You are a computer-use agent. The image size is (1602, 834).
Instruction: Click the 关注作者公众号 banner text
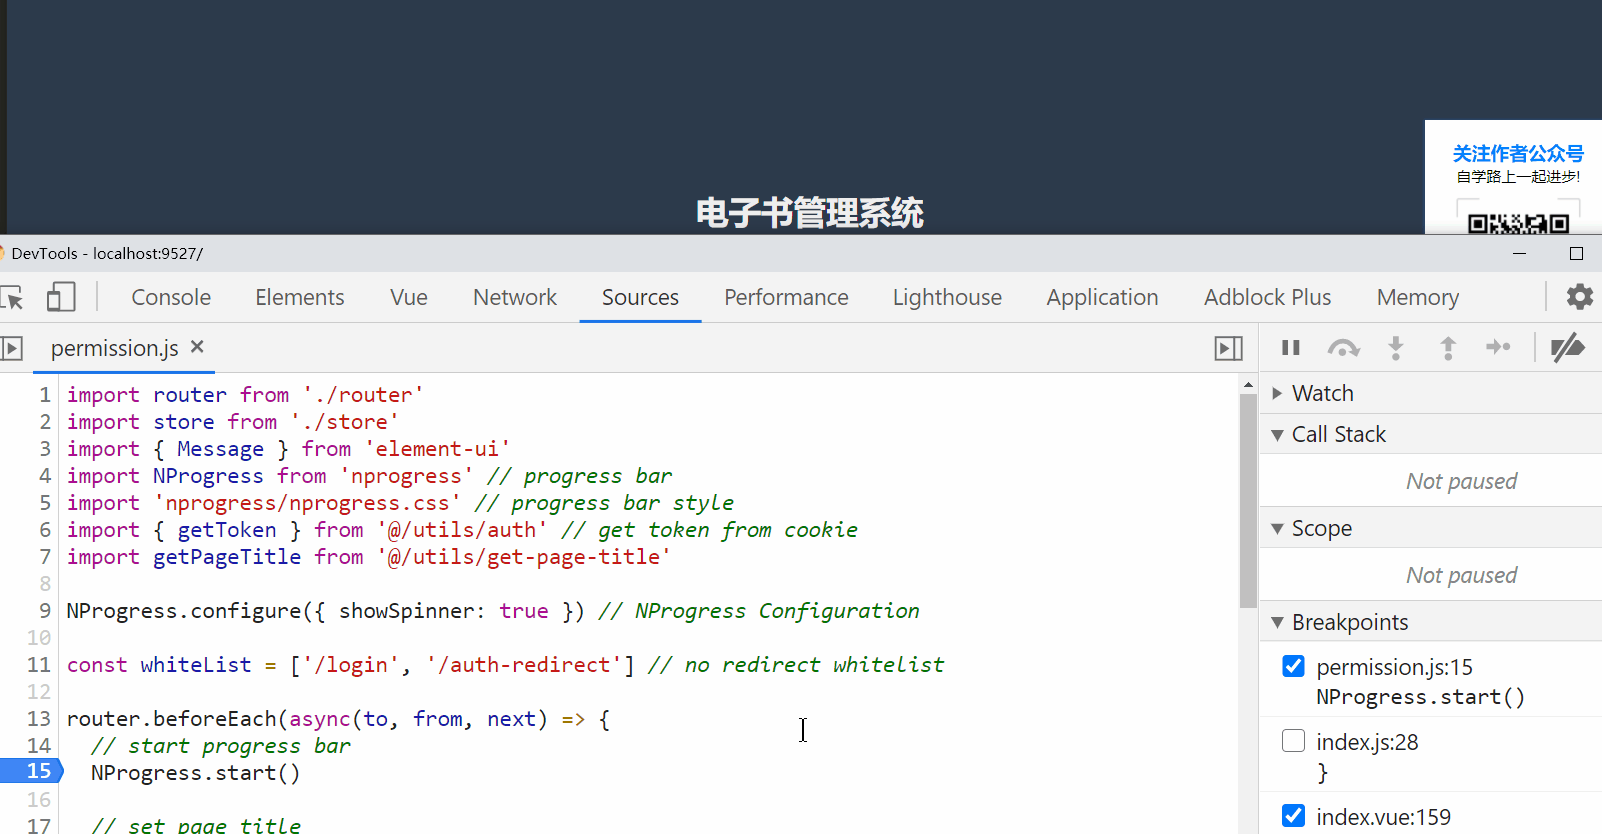[1518, 153]
